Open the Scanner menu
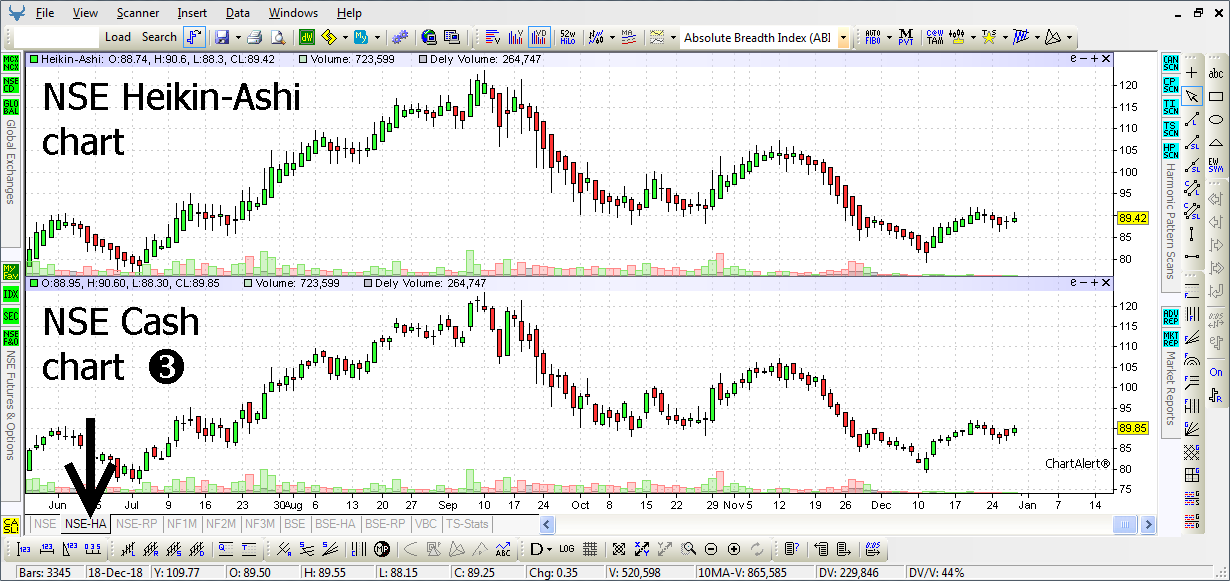1230x581 pixels. pyautogui.click(x=137, y=13)
